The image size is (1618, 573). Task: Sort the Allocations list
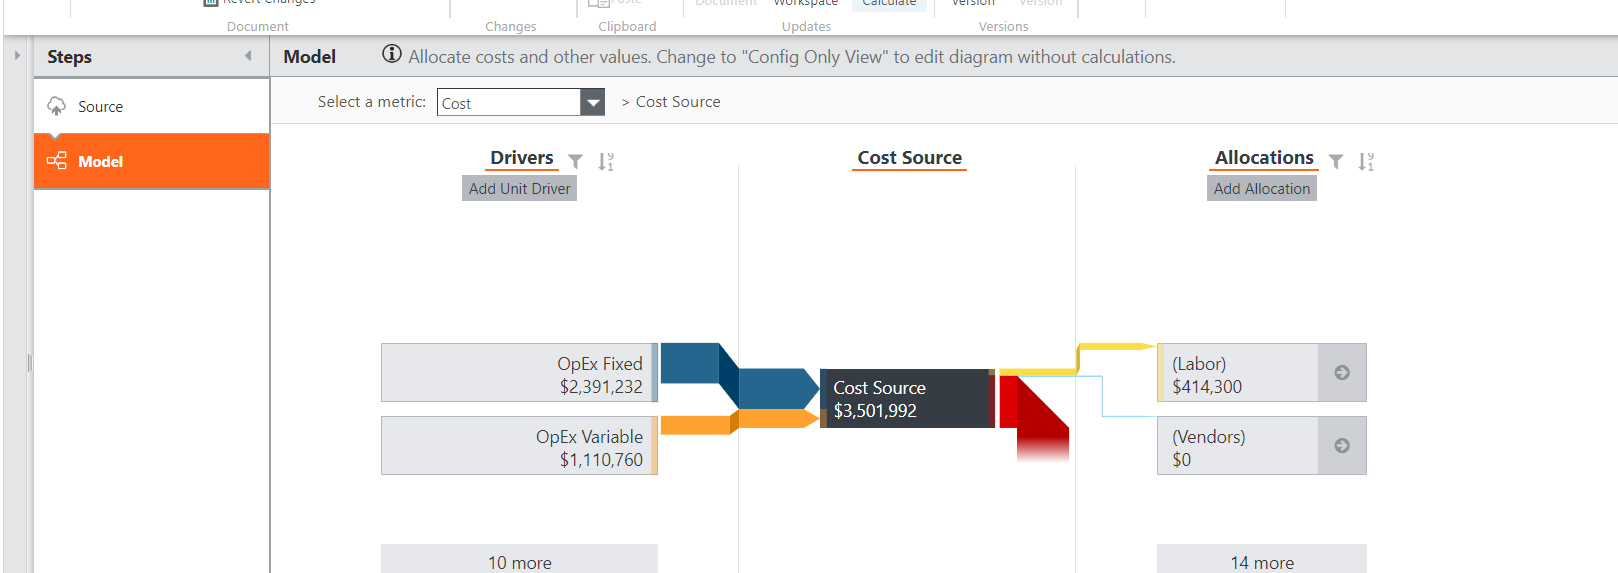(x=1366, y=161)
